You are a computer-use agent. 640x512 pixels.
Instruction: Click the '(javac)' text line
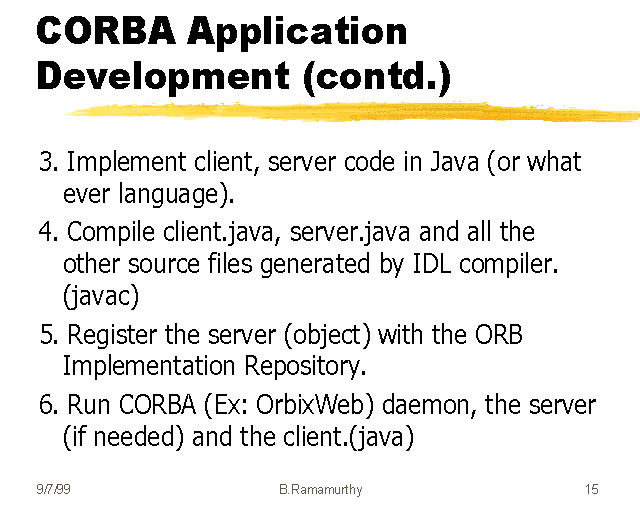(x=103, y=297)
